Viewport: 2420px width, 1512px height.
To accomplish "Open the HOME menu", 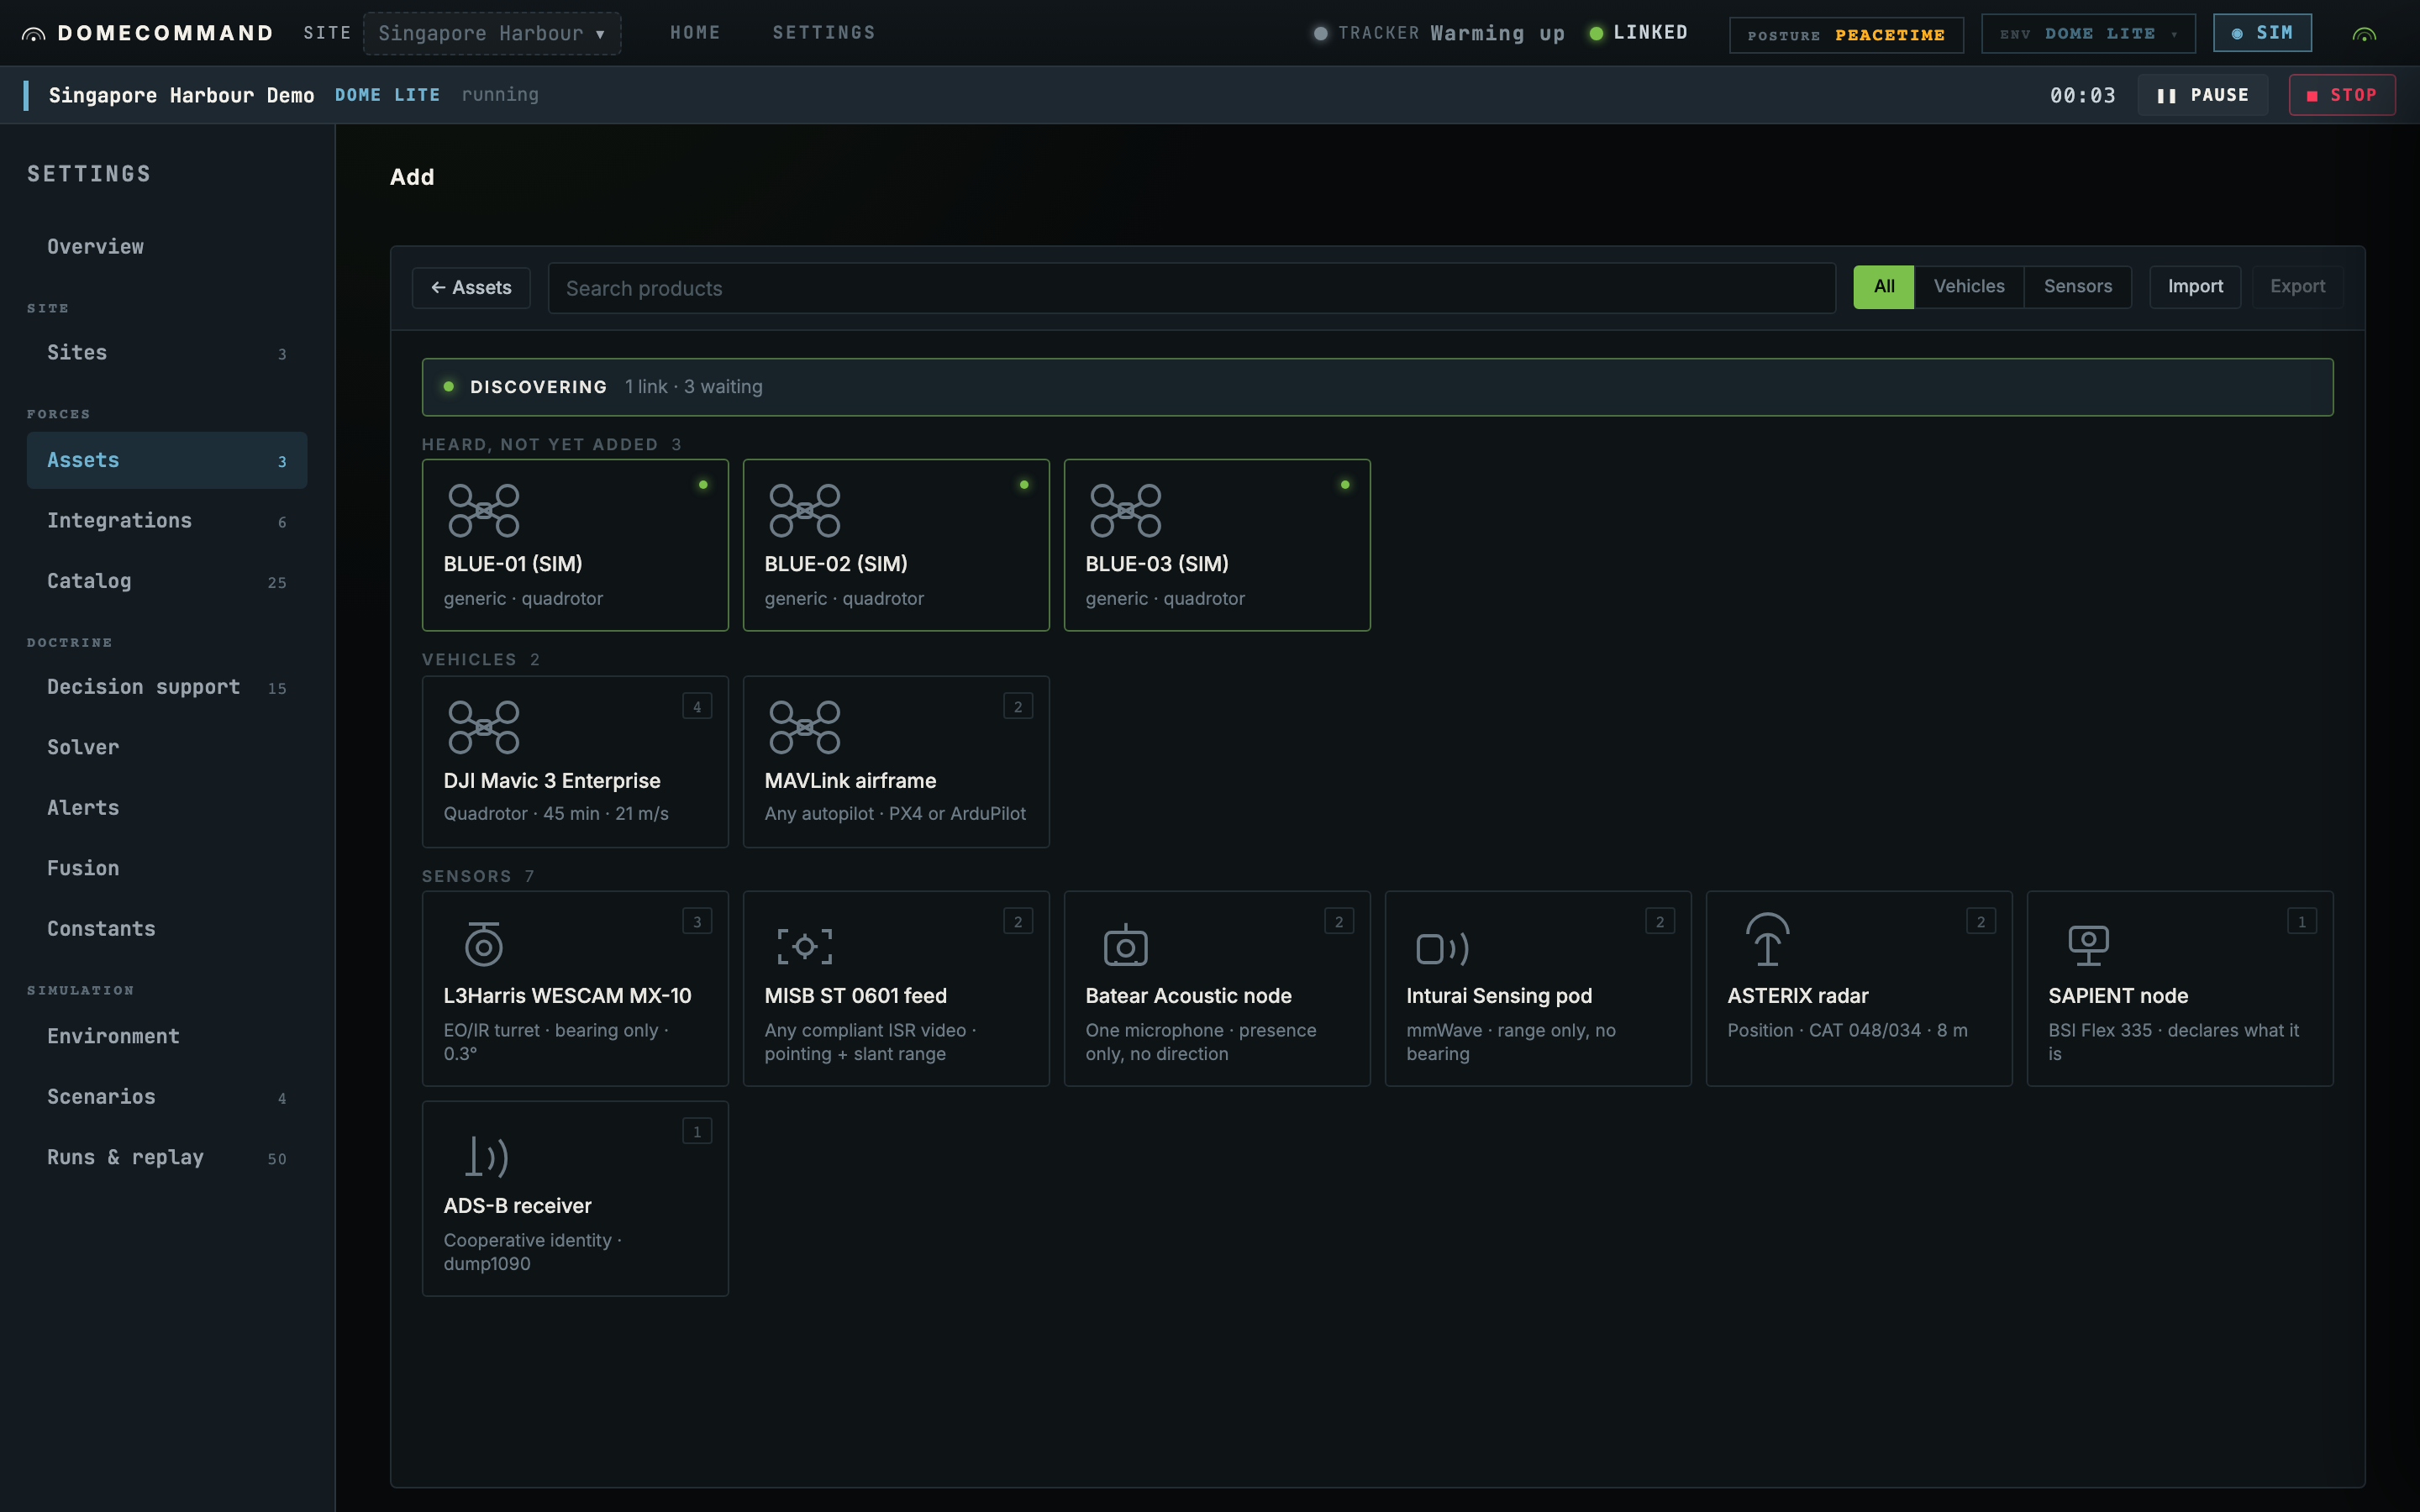I will (695, 33).
